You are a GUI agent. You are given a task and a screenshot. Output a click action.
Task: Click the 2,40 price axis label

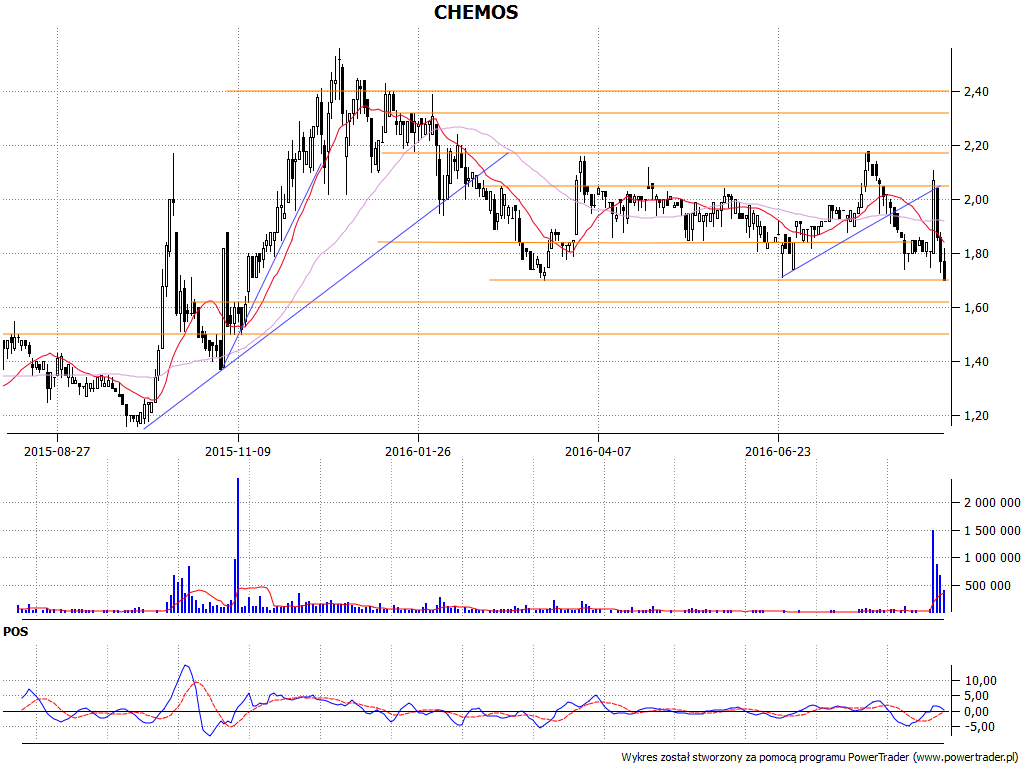pos(976,91)
